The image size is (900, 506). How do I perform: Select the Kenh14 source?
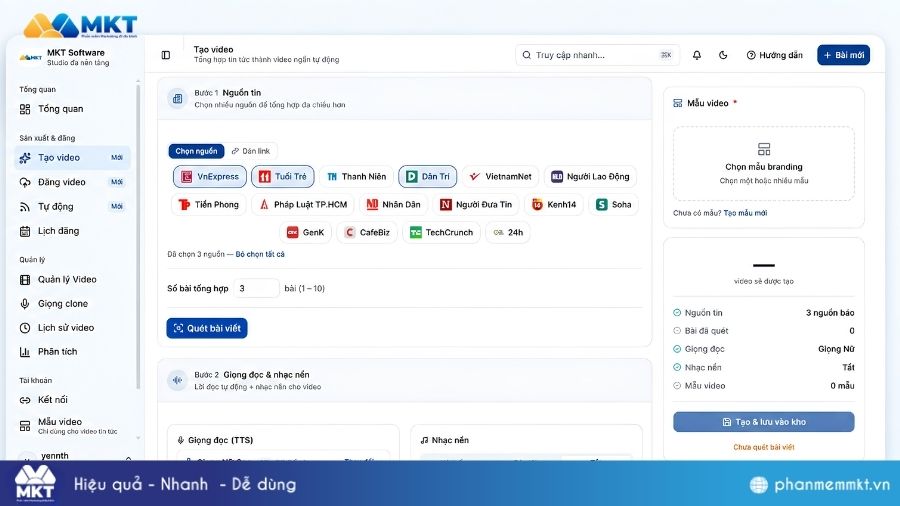(554, 205)
